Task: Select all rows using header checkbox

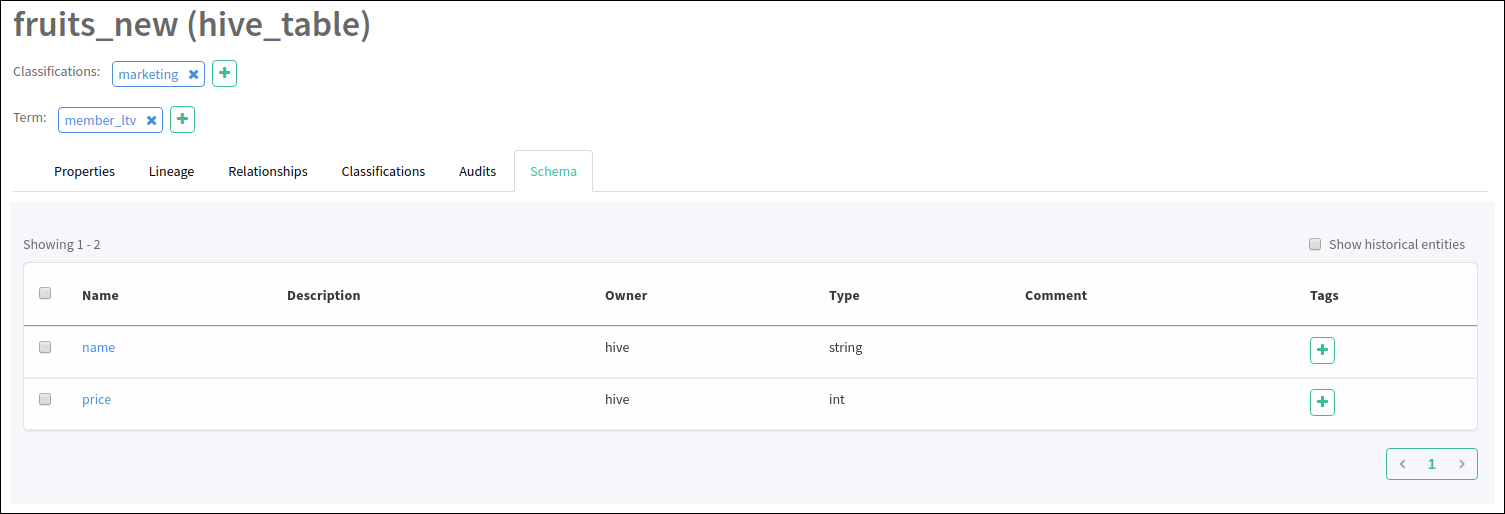Action: coord(45,293)
